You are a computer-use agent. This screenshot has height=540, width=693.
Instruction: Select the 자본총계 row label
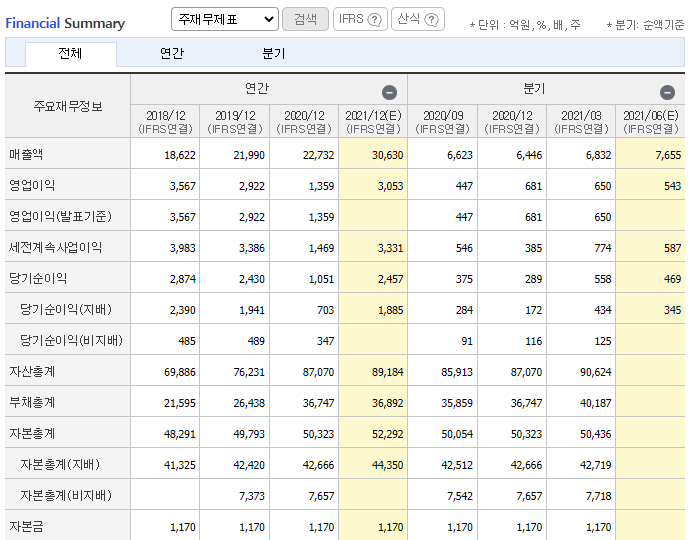click(x=32, y=433)
